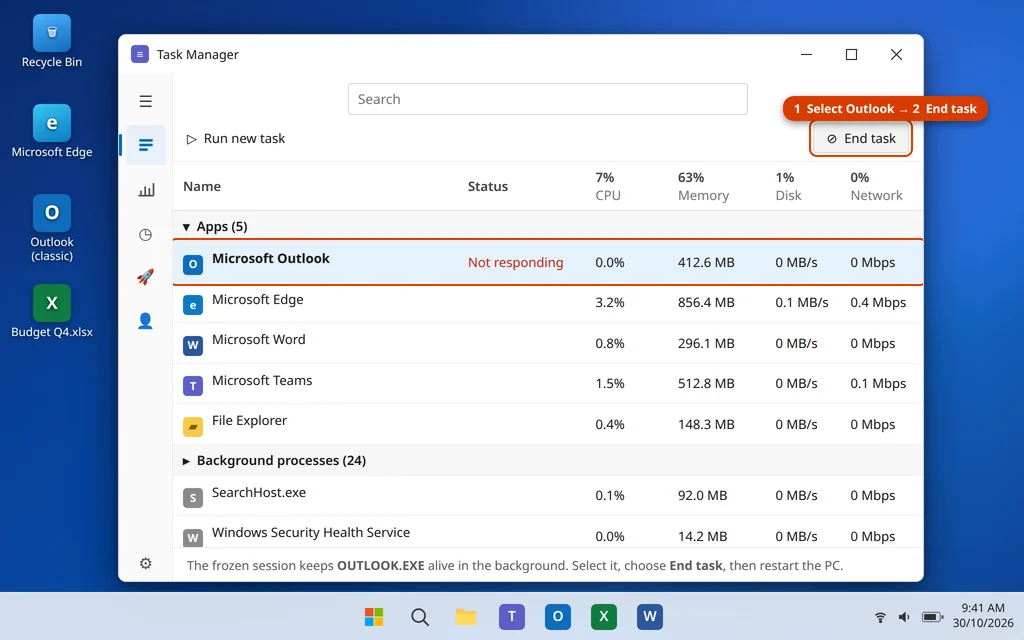
Task: Open the Windows Start menu
Action: 374,616
